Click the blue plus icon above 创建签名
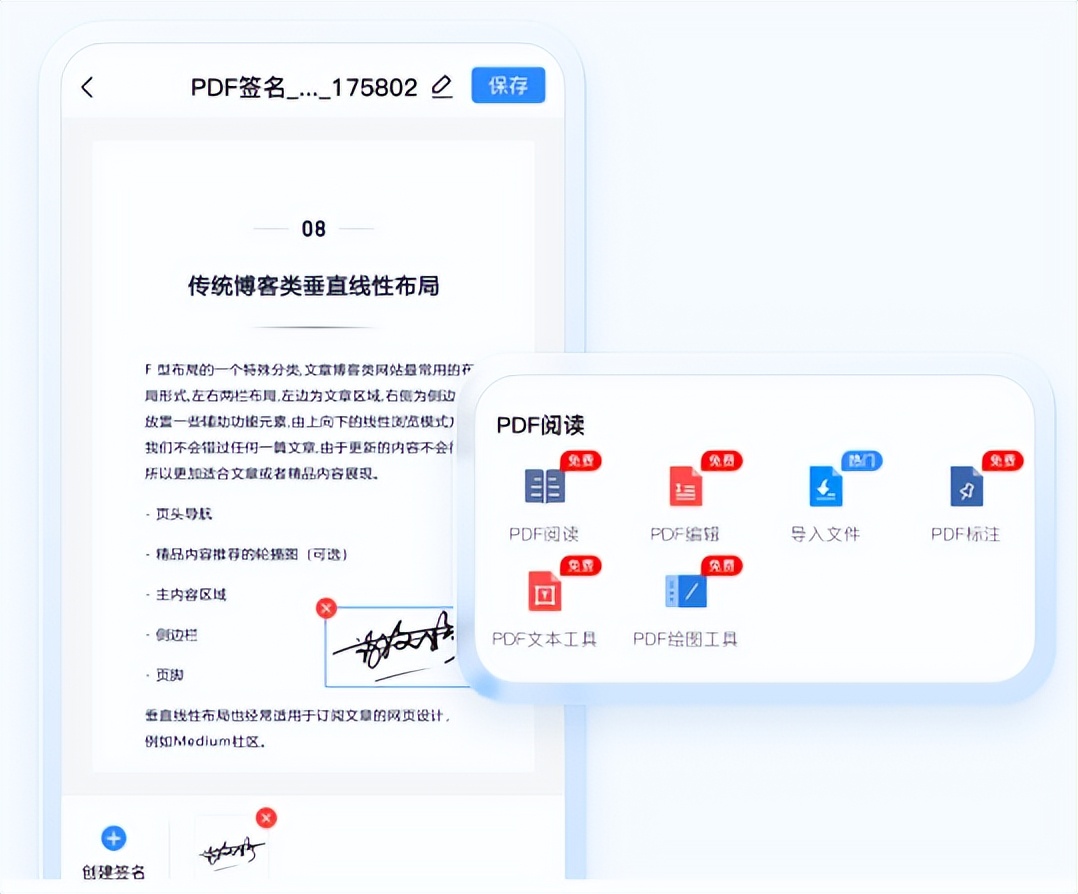Screen dimensions: 1078x894 point(112,838)
